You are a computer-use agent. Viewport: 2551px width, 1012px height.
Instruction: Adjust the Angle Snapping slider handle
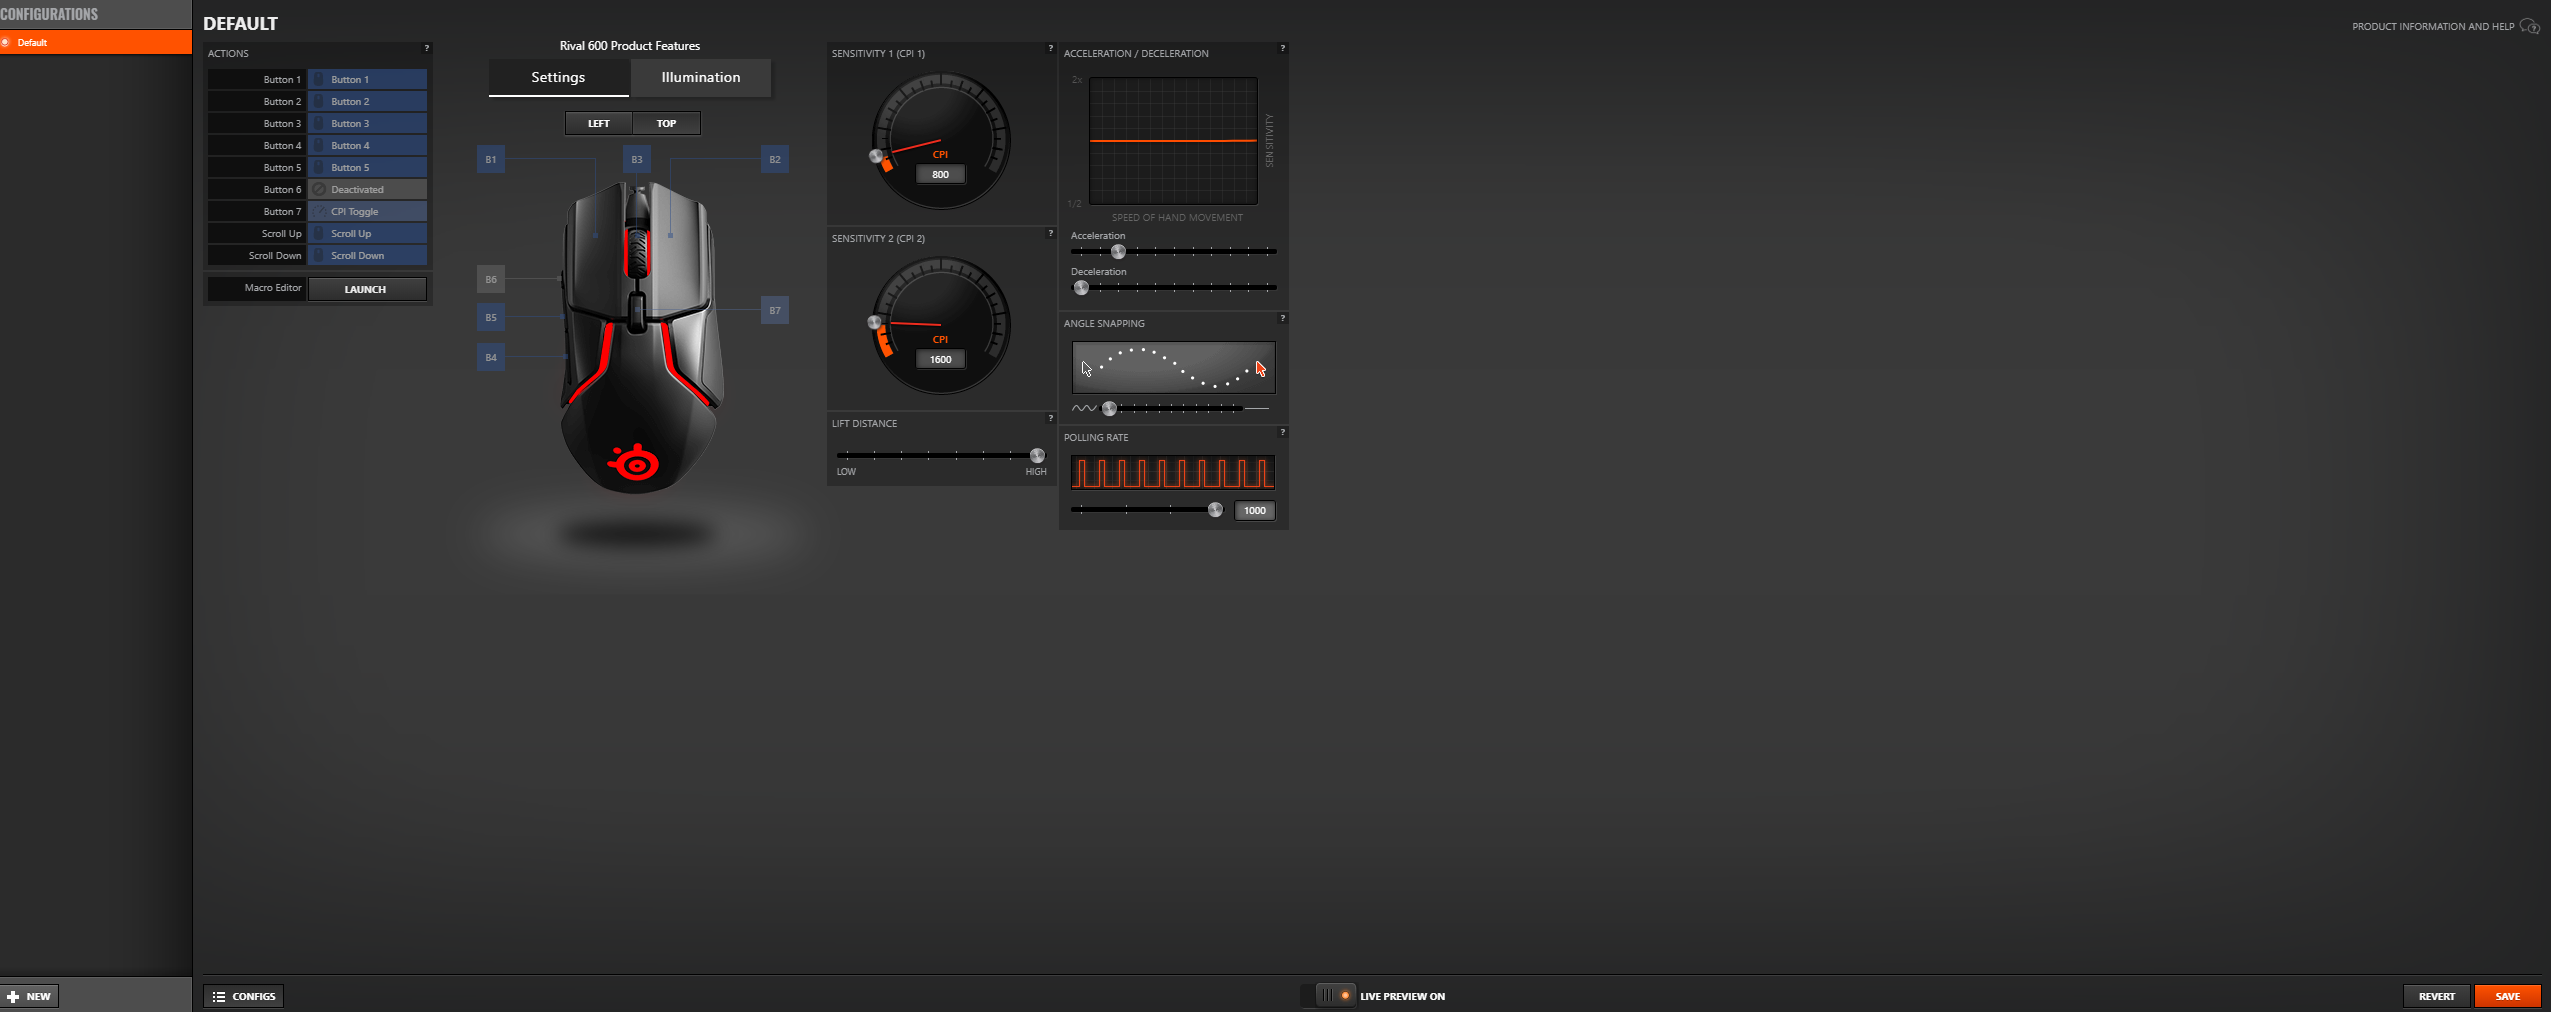[x=1109, y=408]
